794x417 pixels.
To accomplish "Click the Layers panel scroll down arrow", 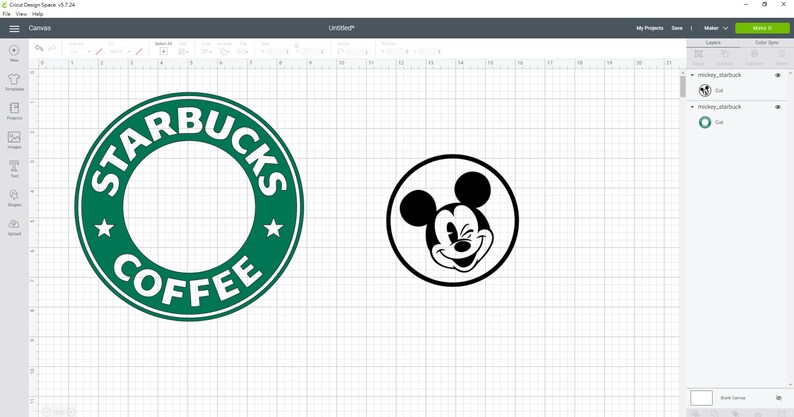I will [790, 385].
